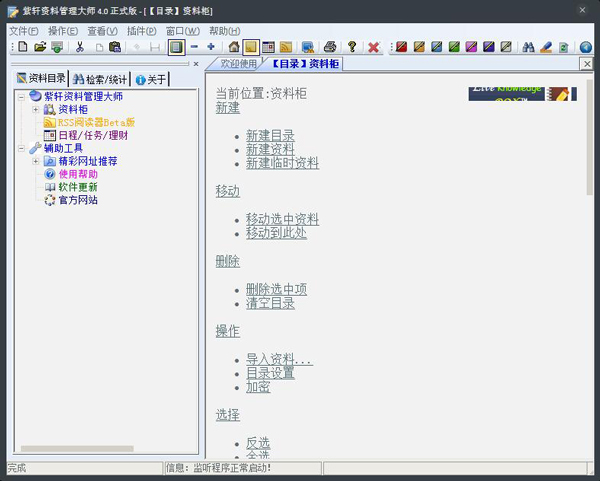Pick the red pen color swatch
Viewport: 600px width, 481px height.
coord(401,47)
